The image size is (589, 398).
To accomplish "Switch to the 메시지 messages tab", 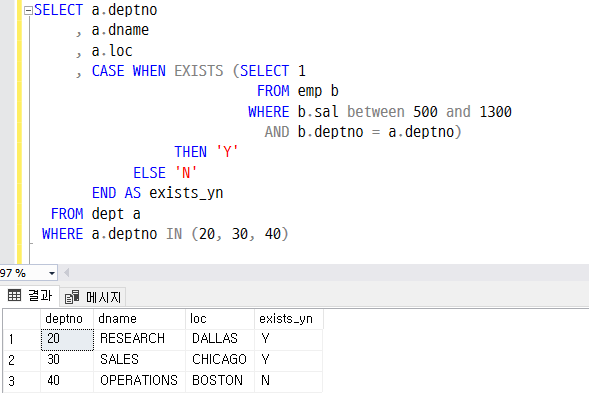I will [93, 297].
